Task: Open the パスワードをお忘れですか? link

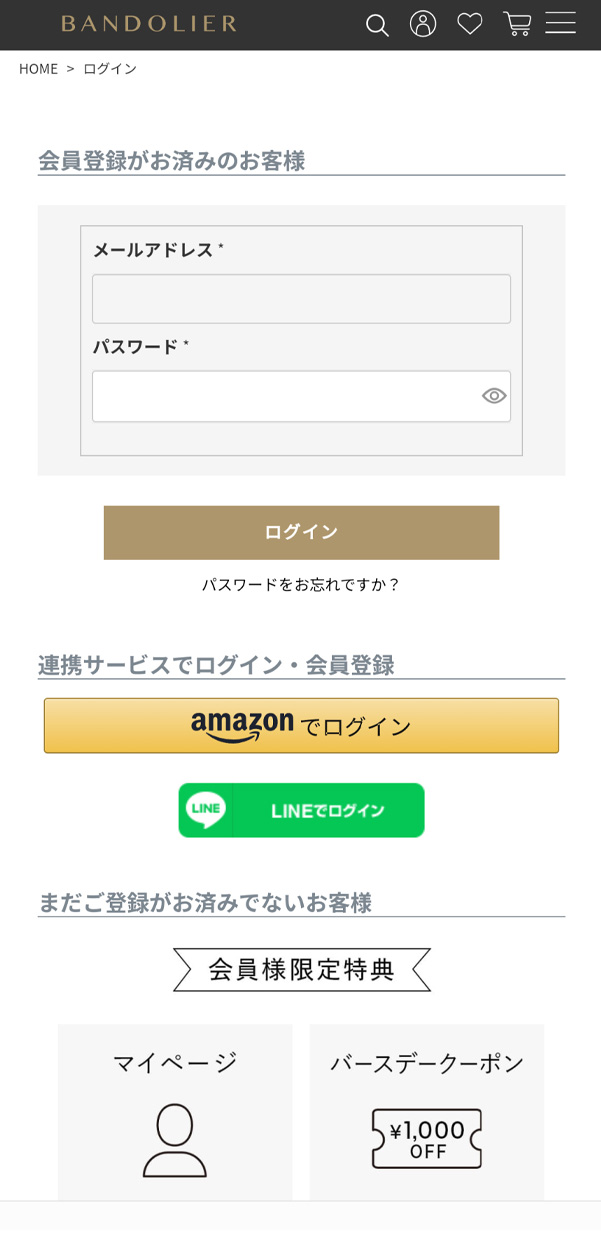Action: [x=301, y=585]
